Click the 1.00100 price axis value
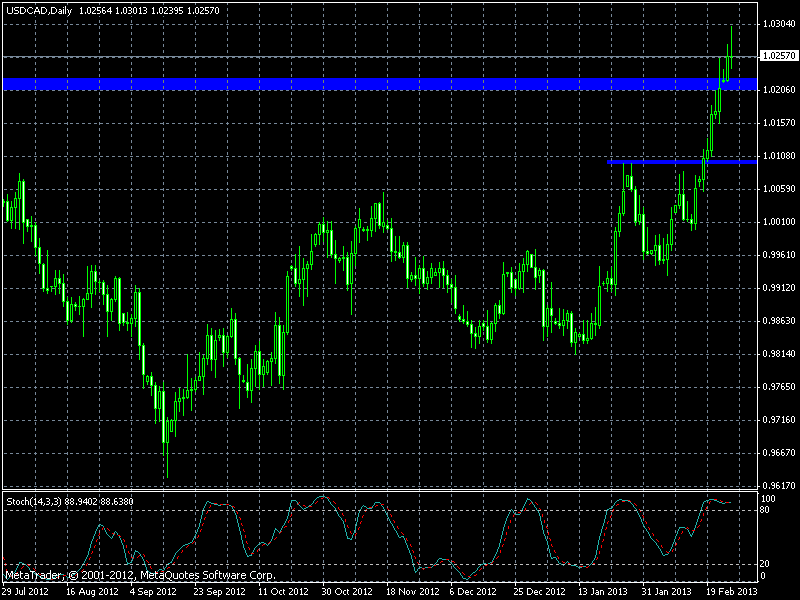The width and height of the screenshot is (800, 600). click(779, 221)
